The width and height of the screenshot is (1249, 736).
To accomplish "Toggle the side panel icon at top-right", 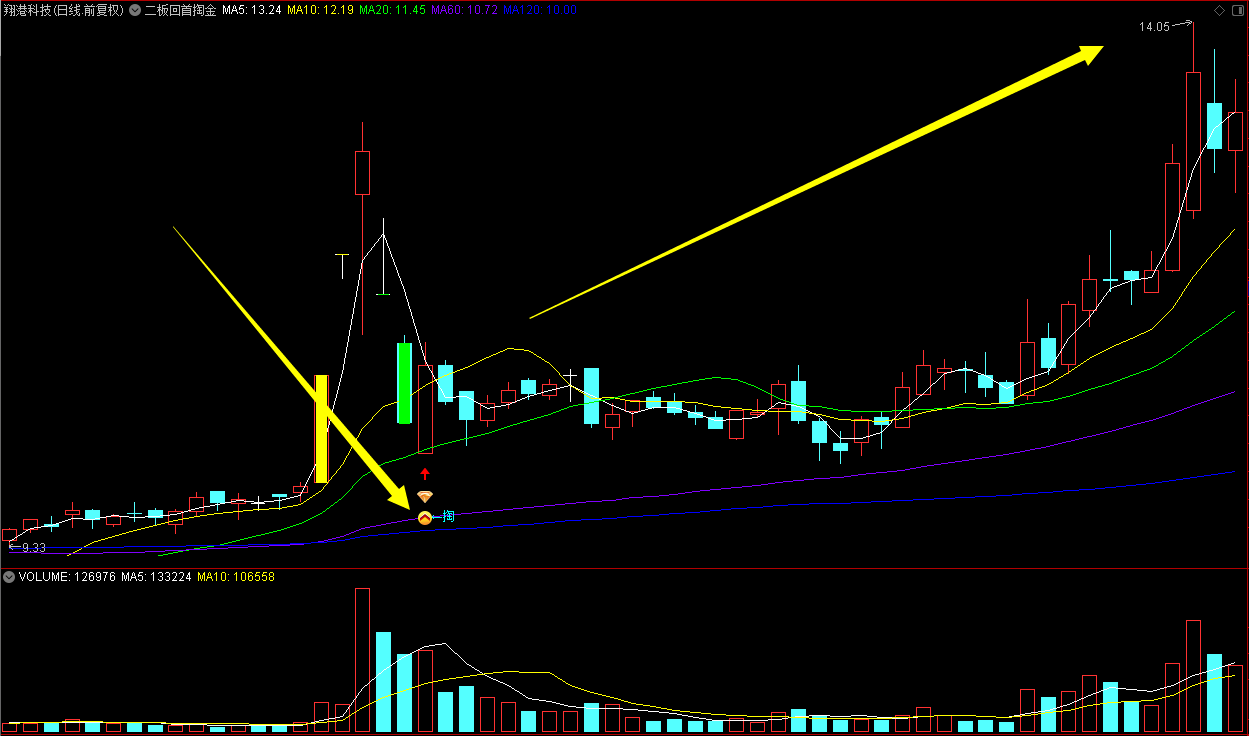I will click(1238, 11).
